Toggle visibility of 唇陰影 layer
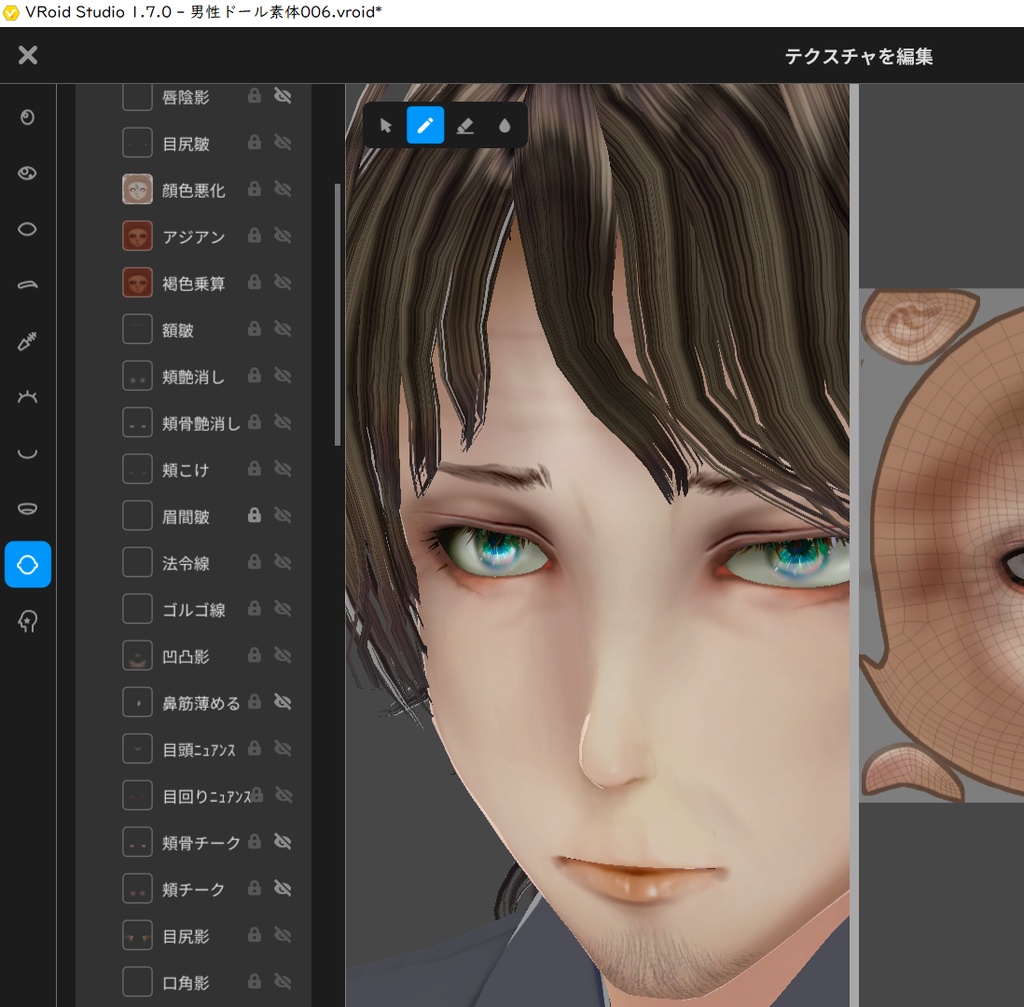Viewport: 1024px width, 1007px height. pos(282,96)
